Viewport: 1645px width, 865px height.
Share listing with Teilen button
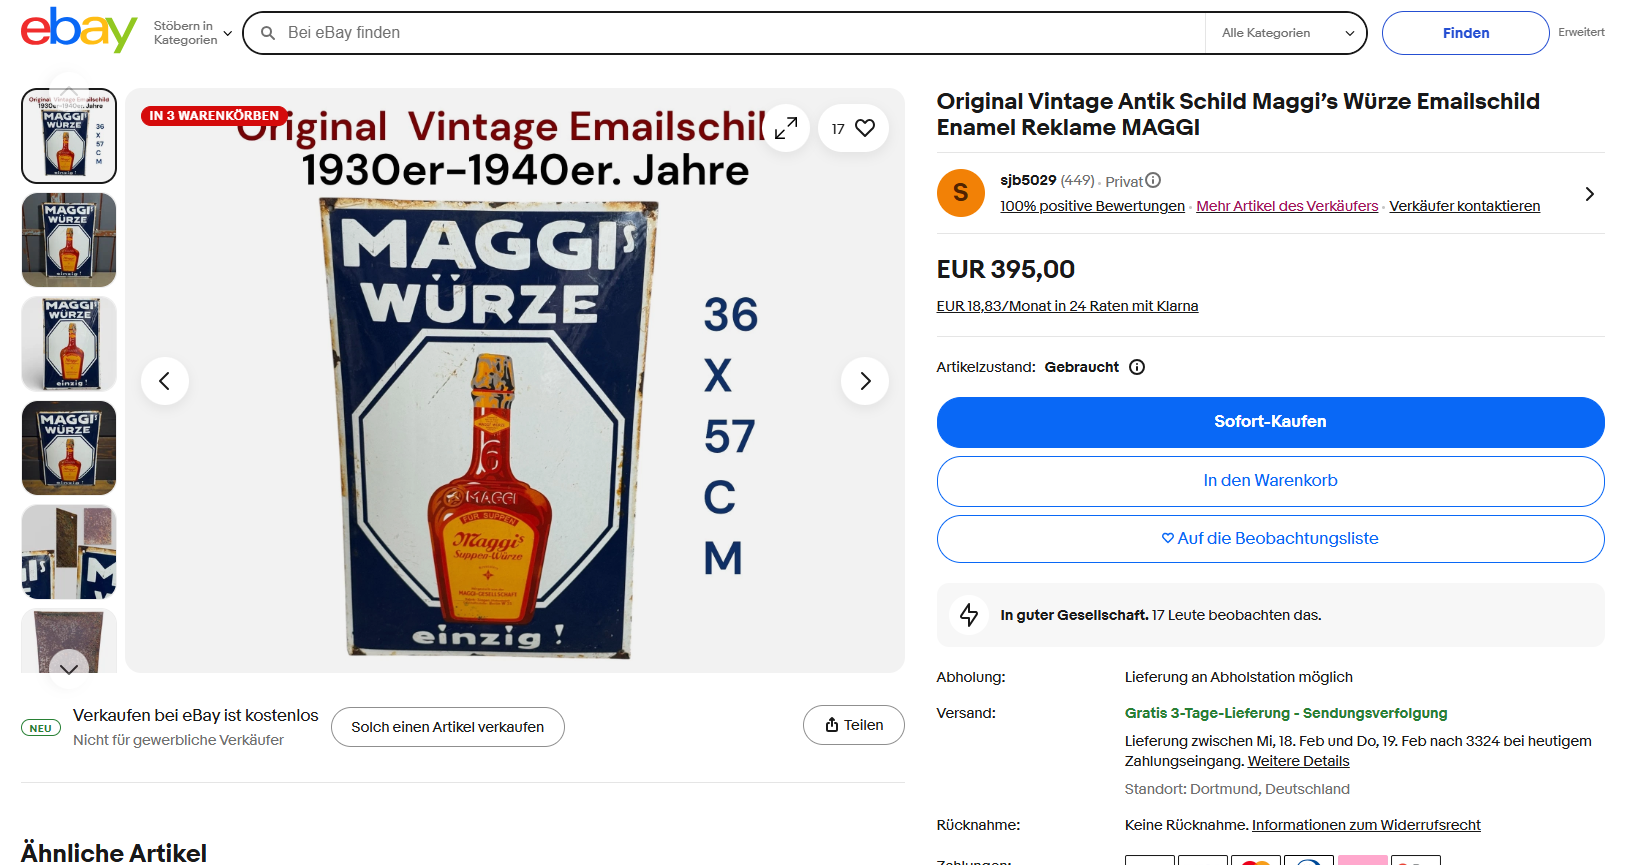point(854,725)
